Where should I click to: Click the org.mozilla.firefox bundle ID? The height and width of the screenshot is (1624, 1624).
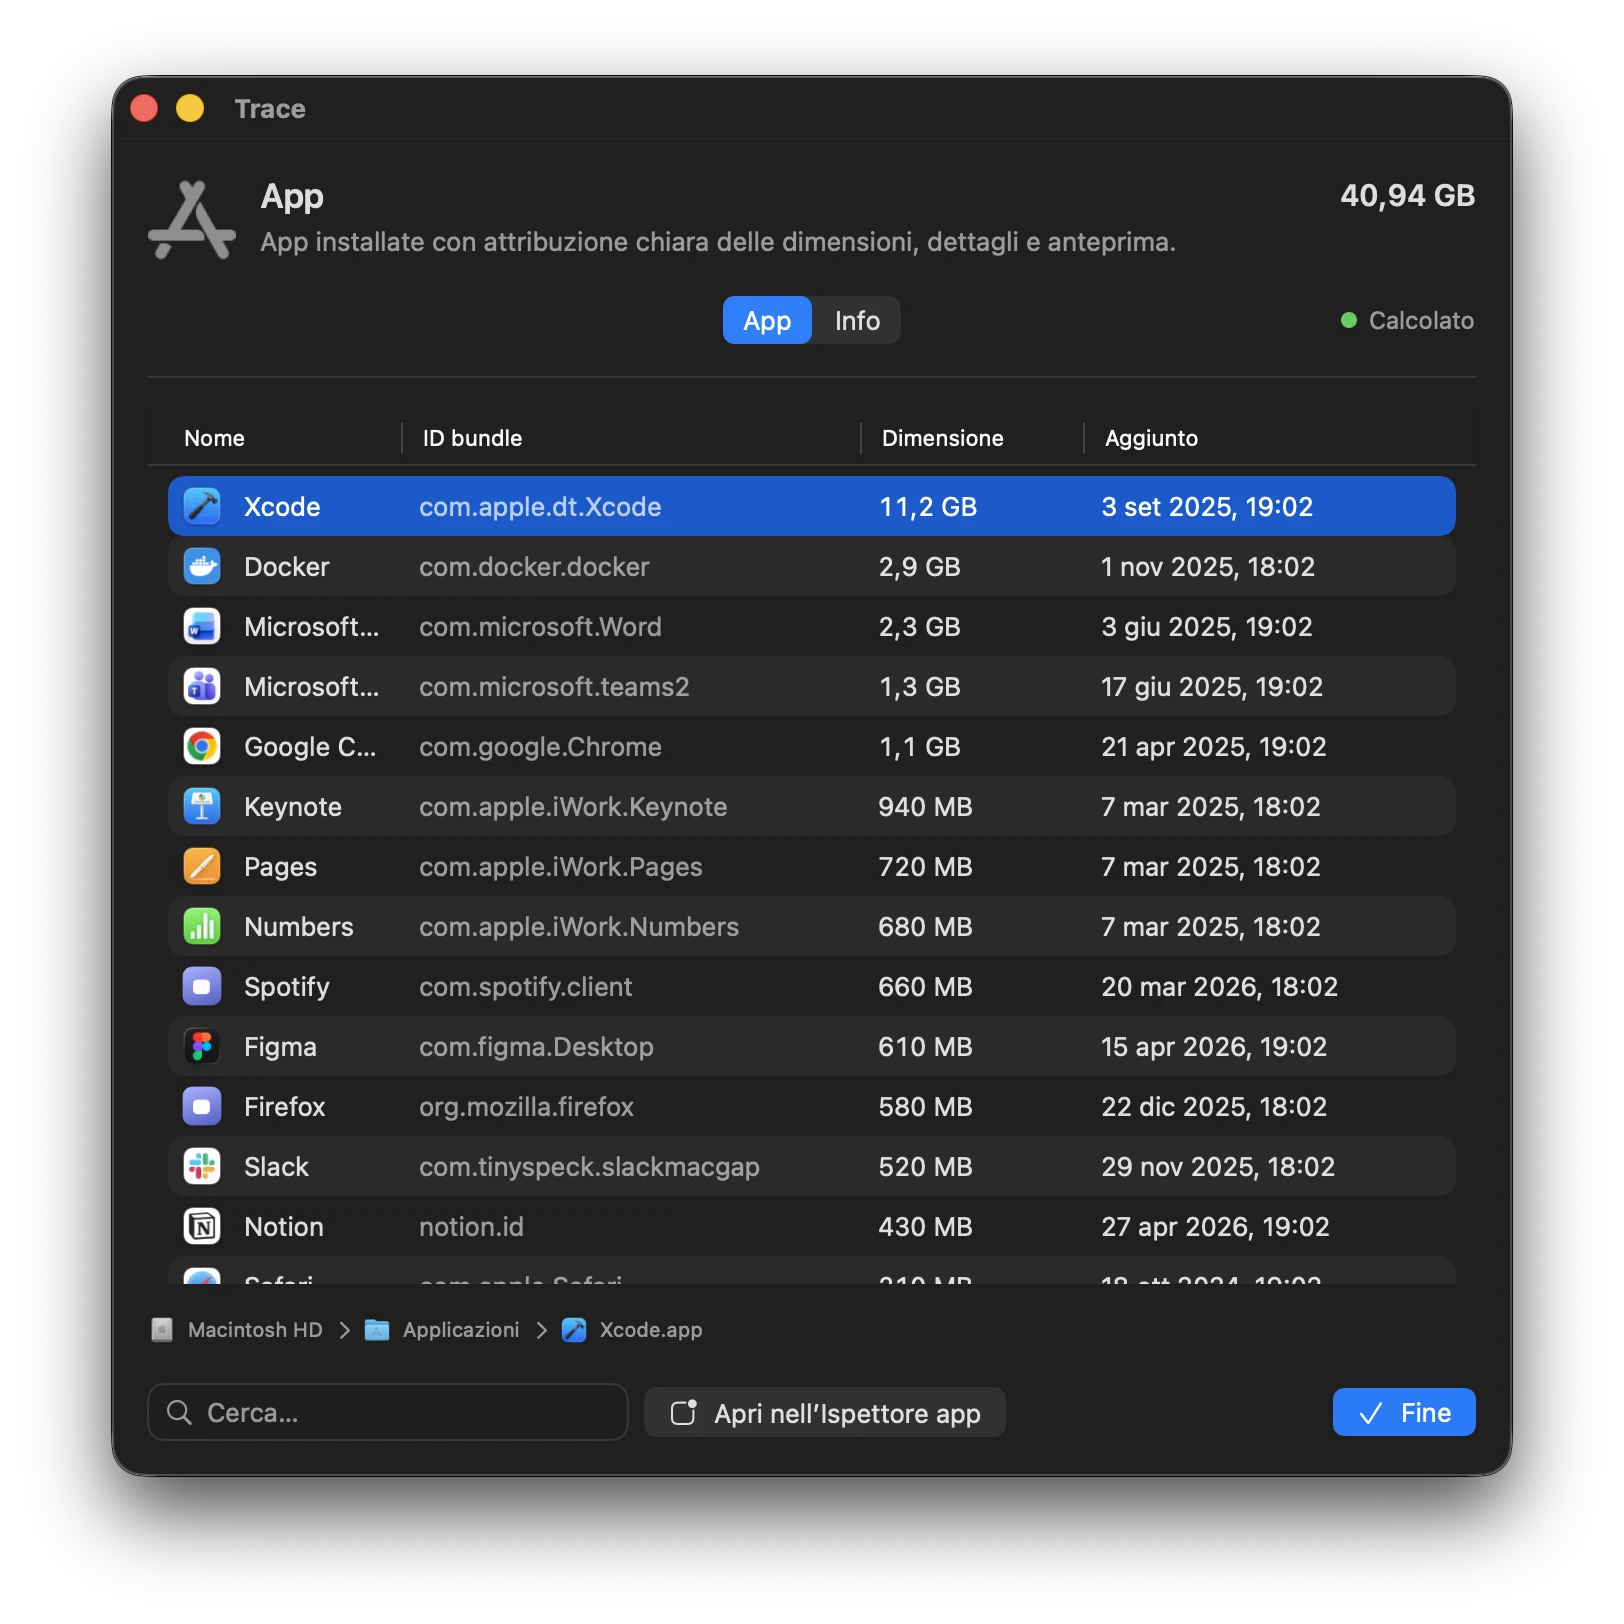pos(526,1107)
